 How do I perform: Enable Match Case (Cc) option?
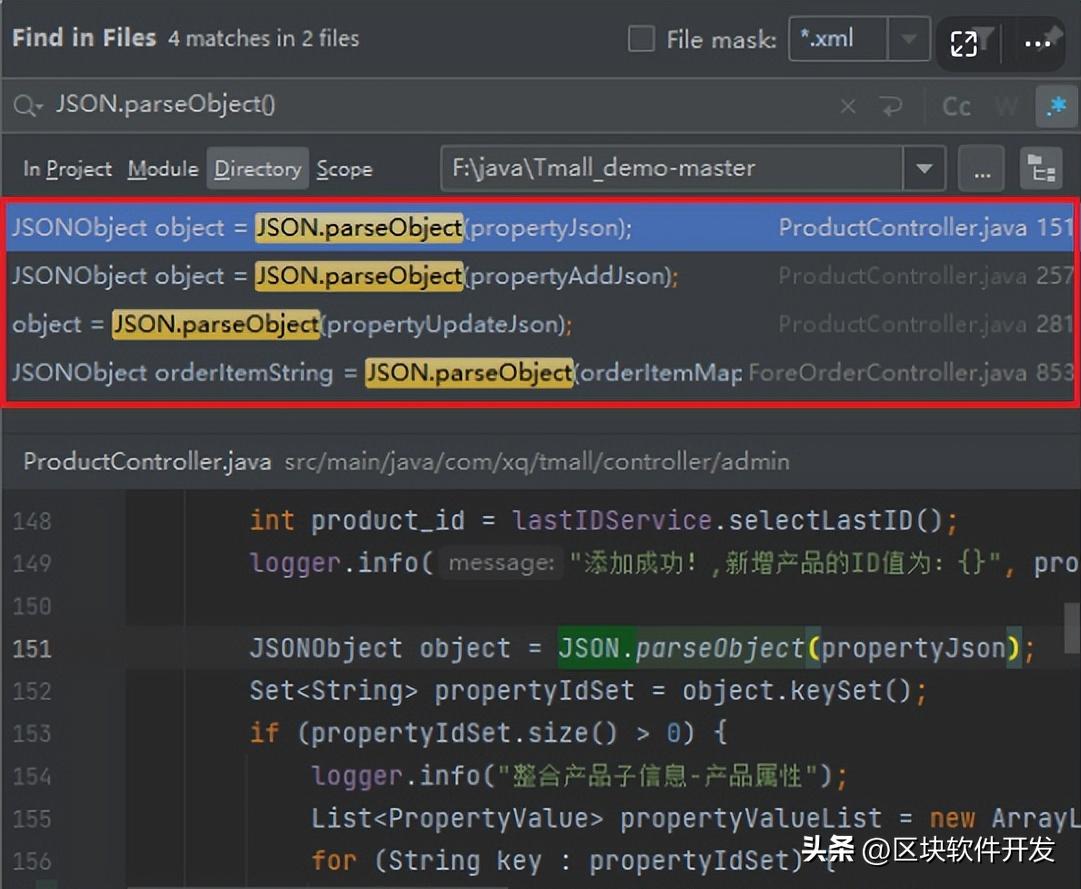click(956, 106)
